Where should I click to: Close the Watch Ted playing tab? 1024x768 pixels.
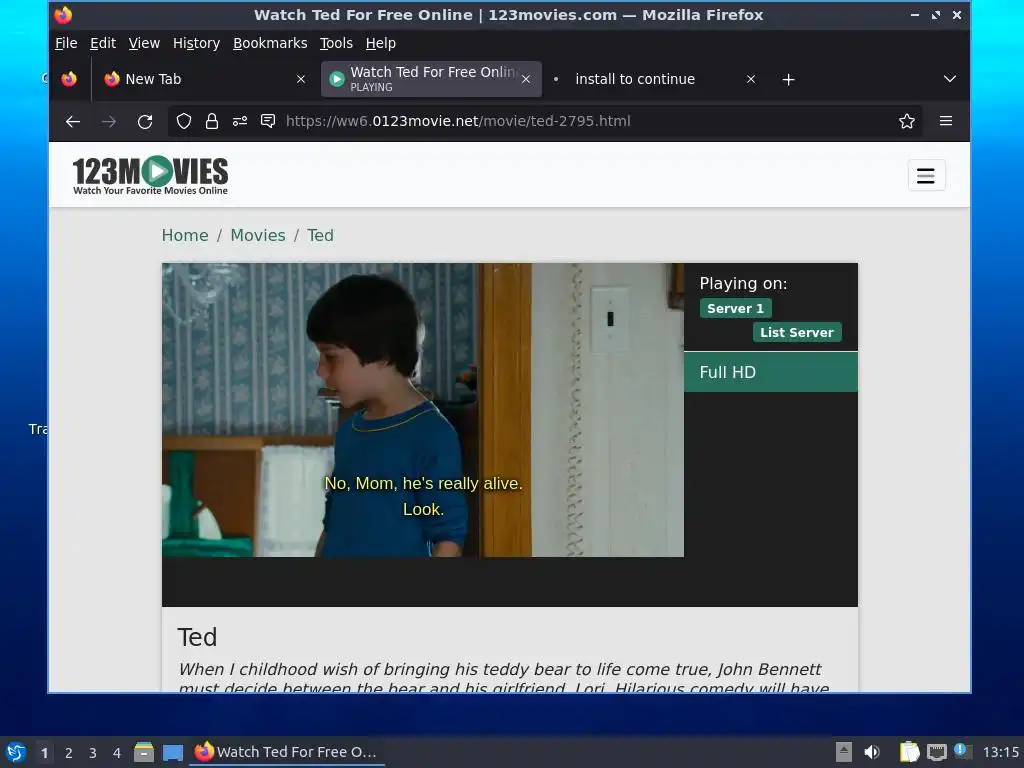pyautogui.click(x=526, y=79)
